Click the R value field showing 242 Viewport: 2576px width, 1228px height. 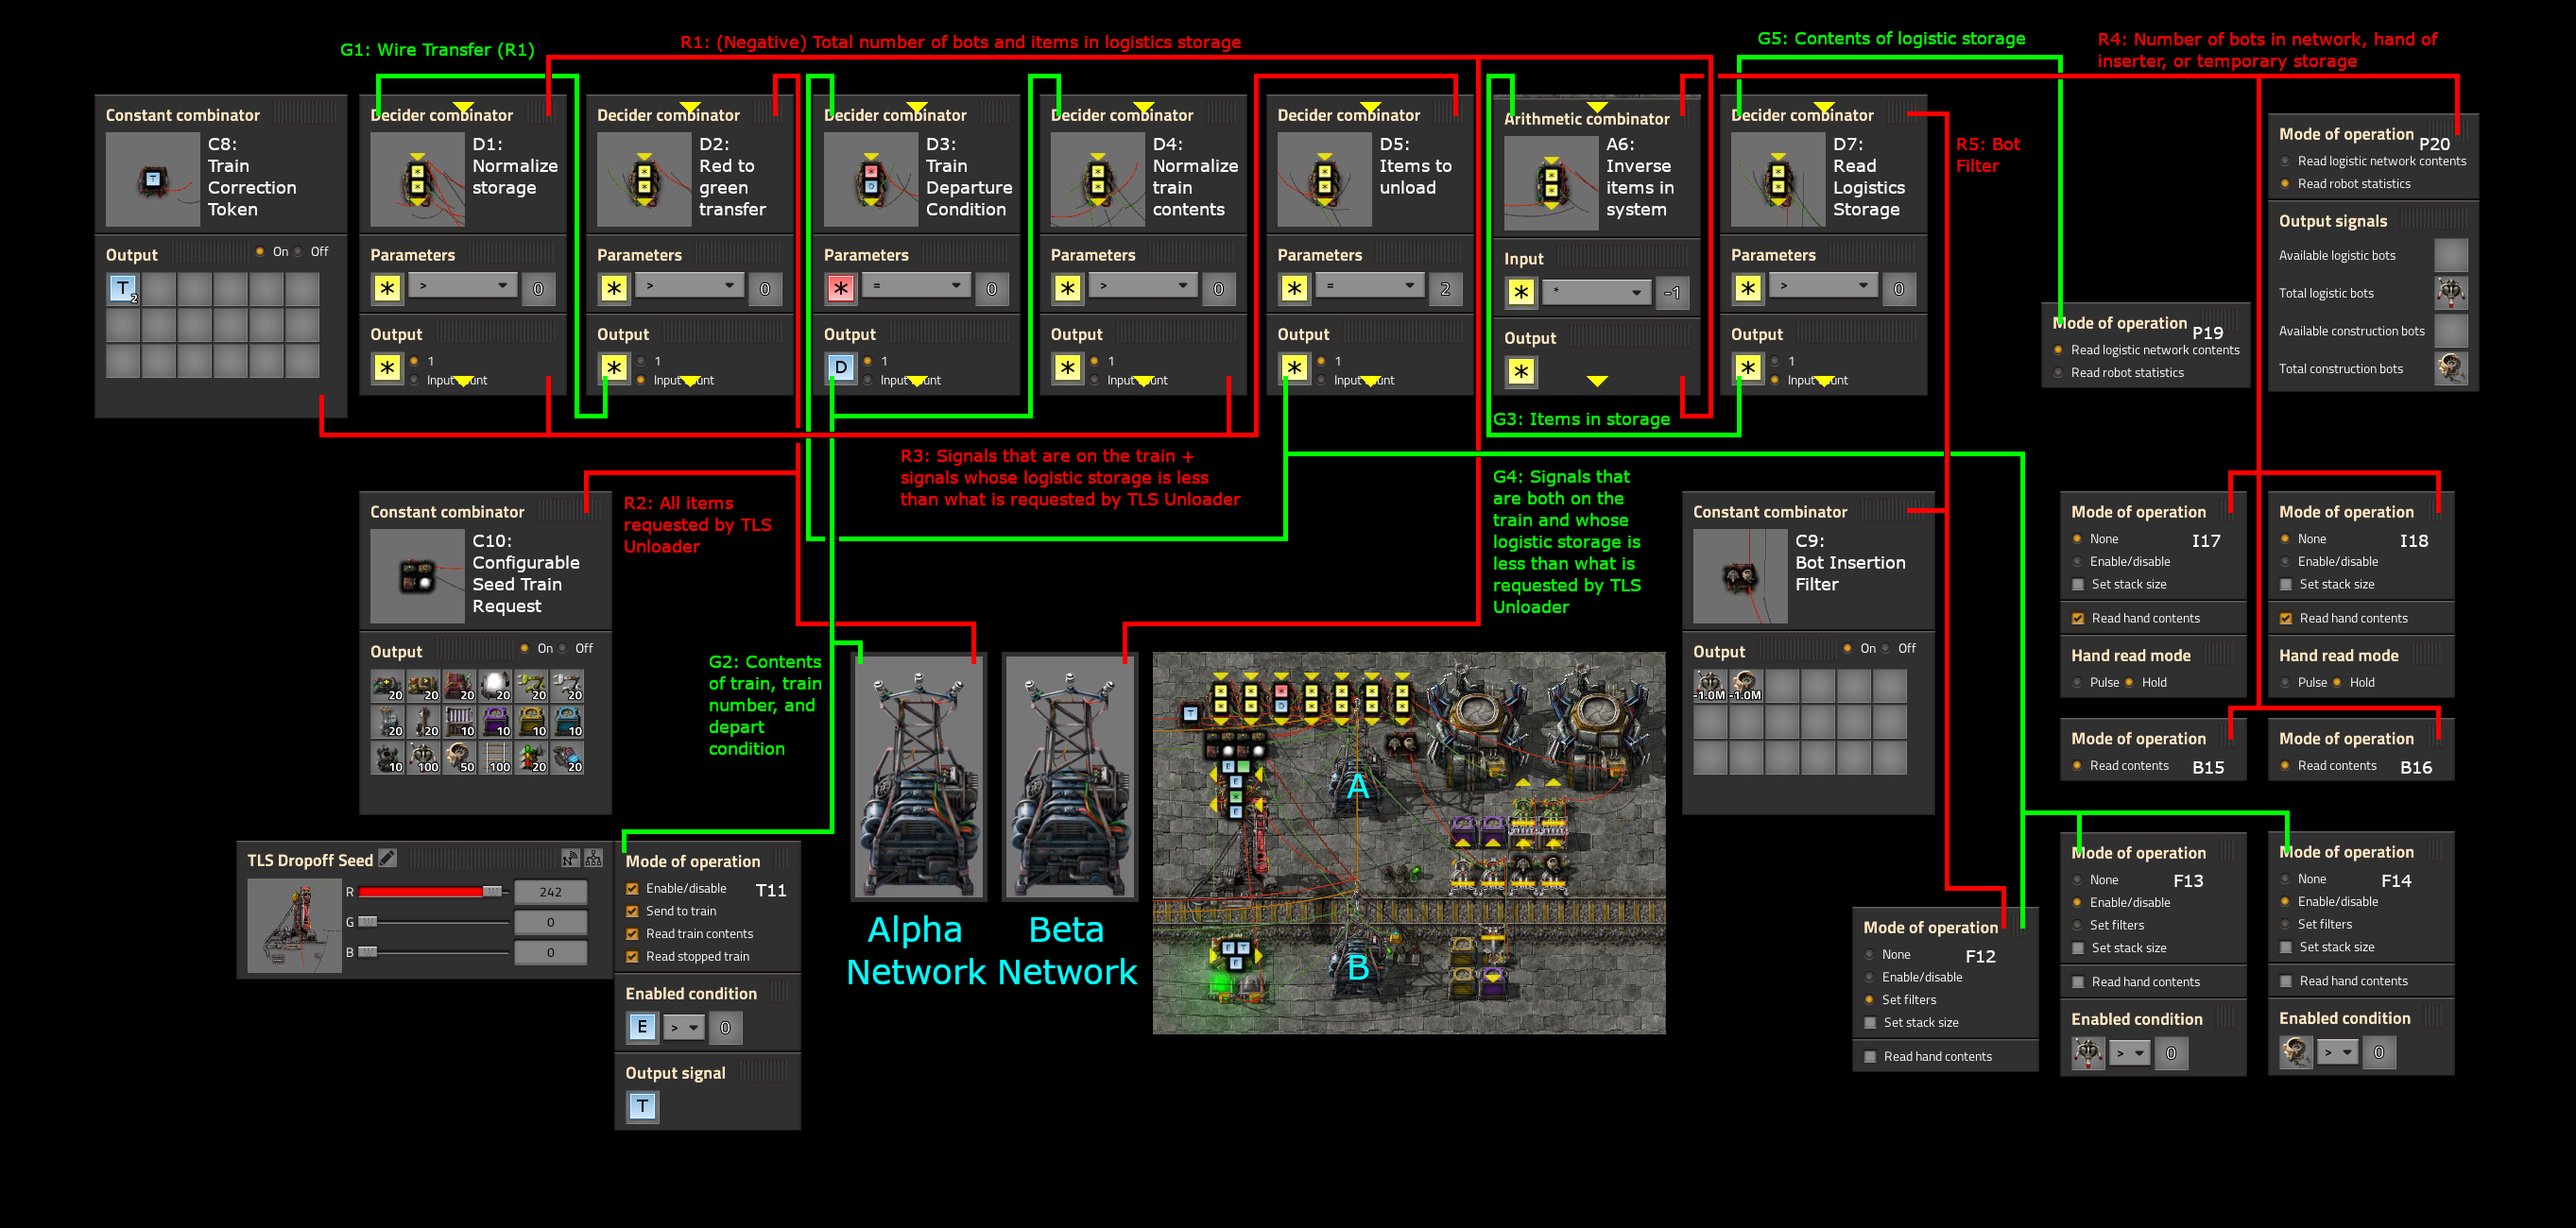[x=550, y=892]
